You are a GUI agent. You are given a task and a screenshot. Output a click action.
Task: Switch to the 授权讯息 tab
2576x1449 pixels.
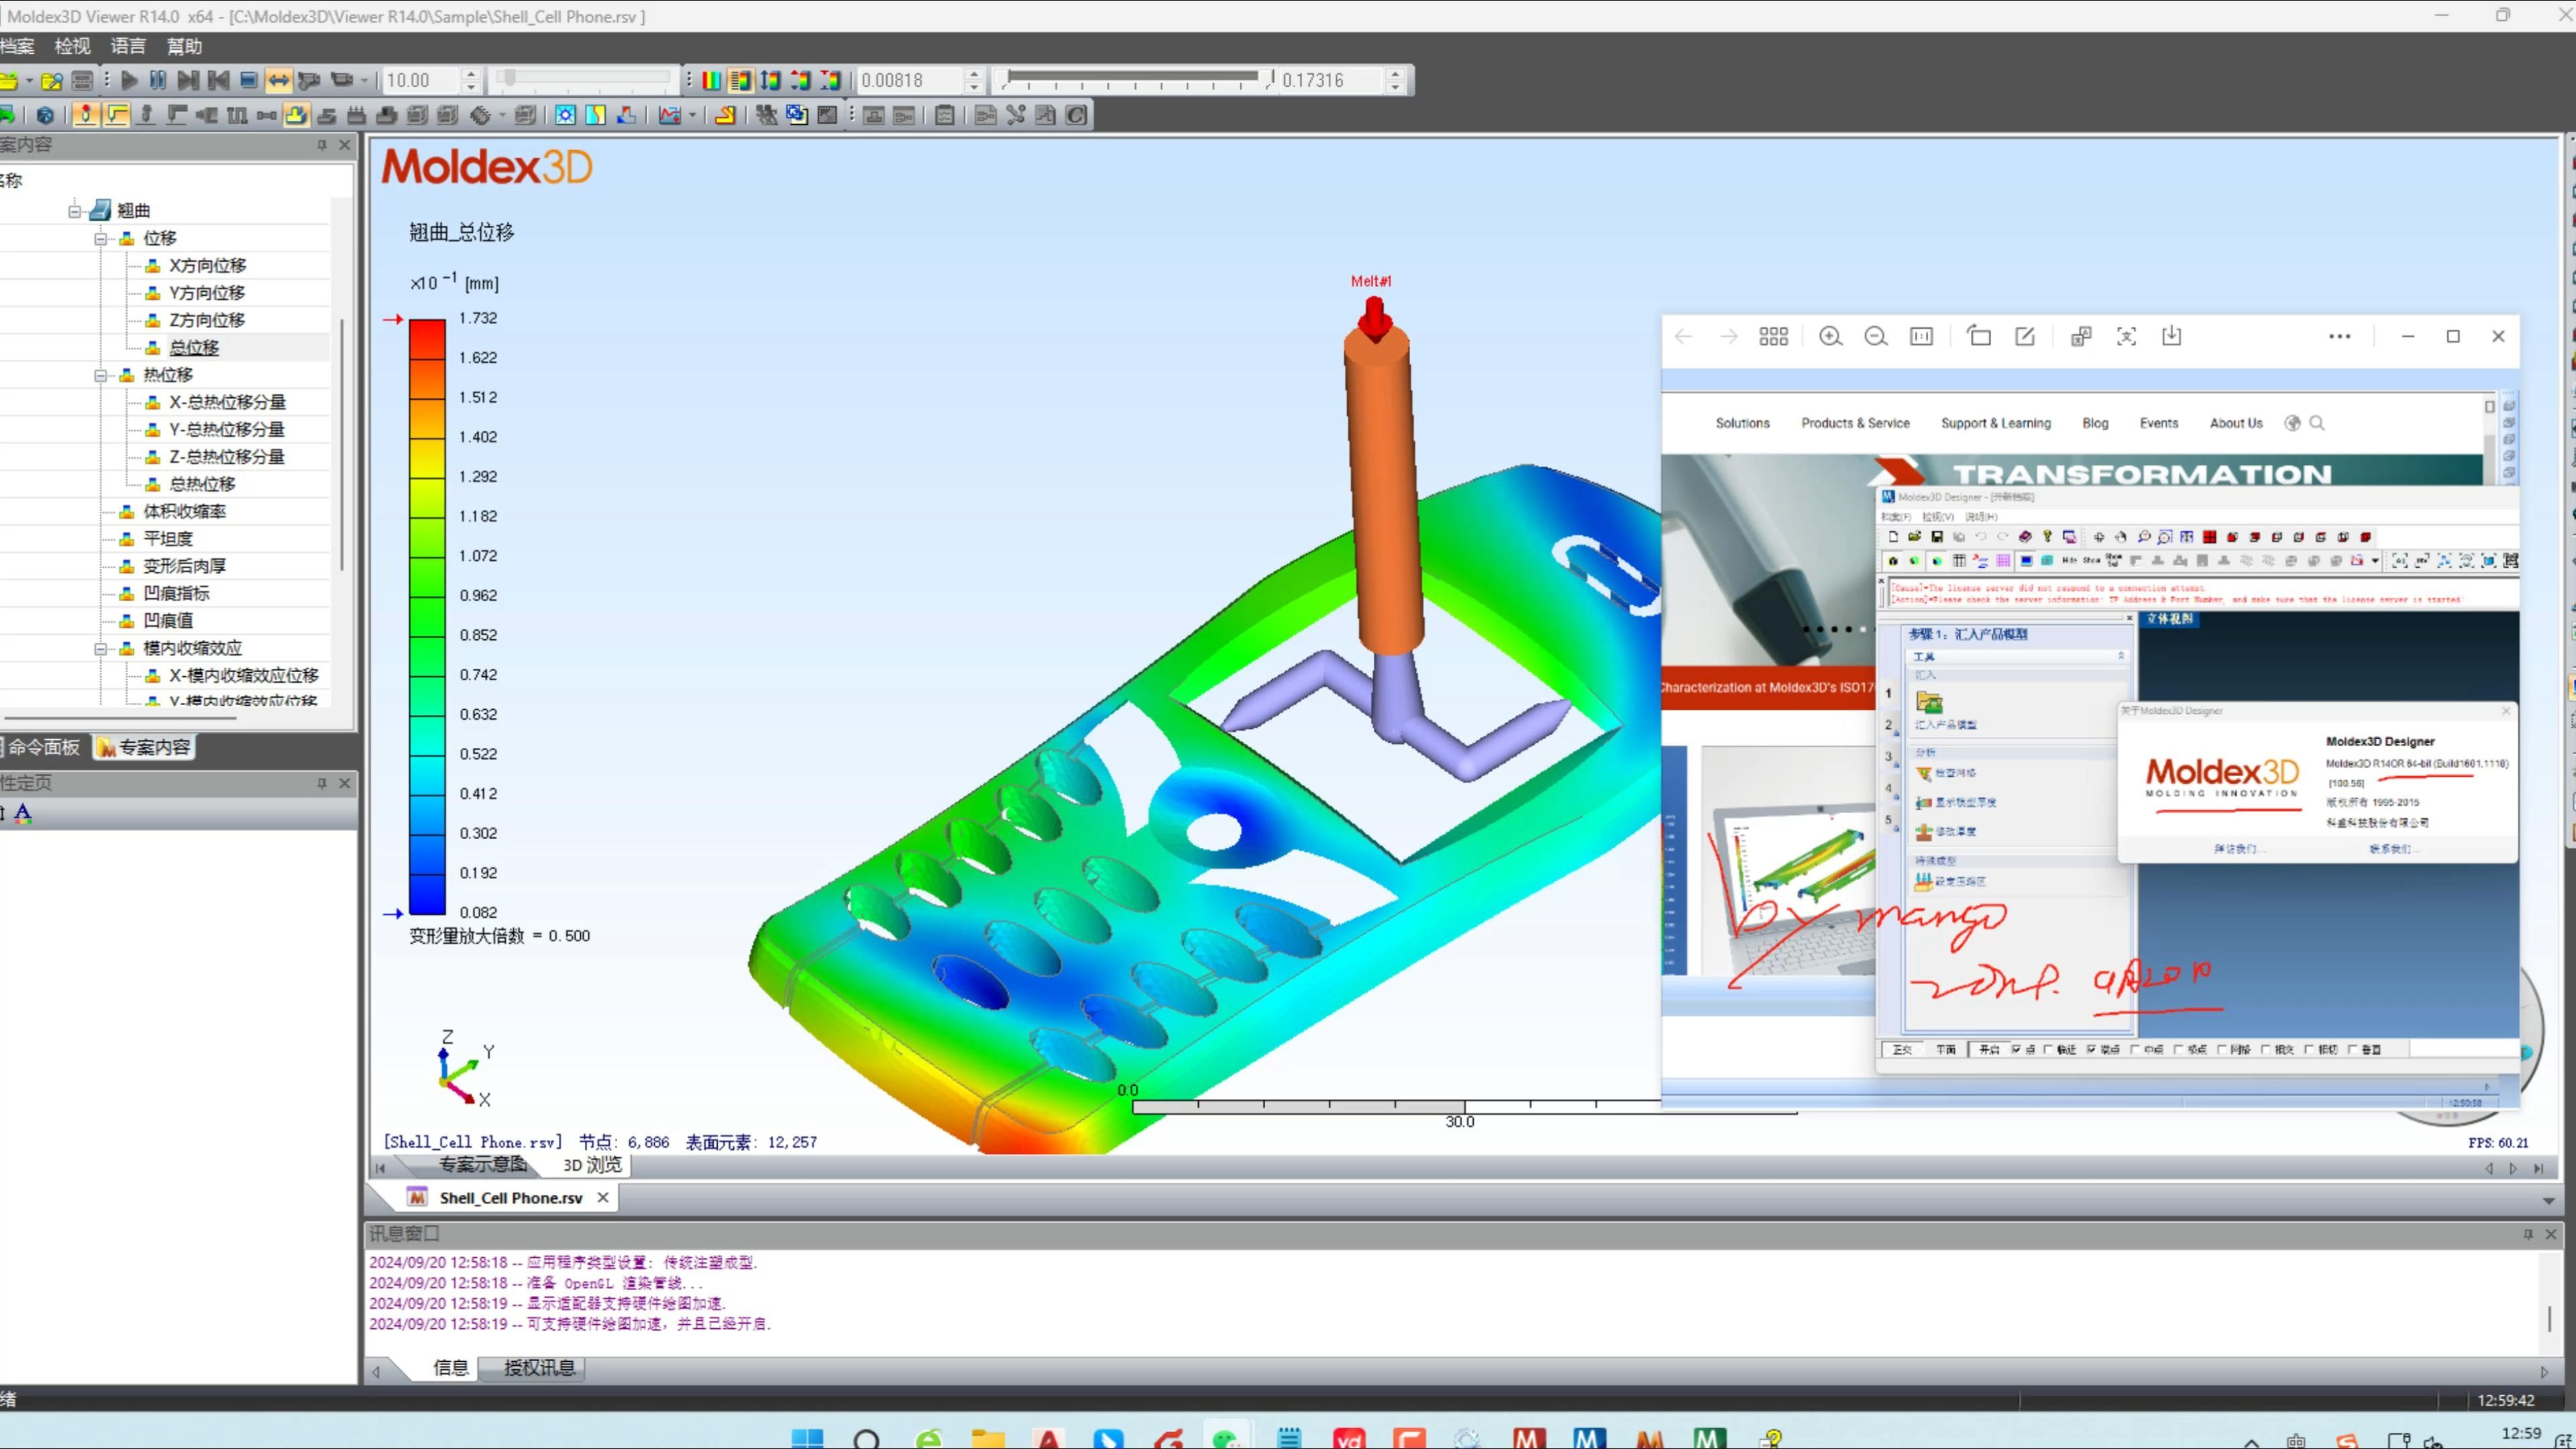(x=539, y=1368)
